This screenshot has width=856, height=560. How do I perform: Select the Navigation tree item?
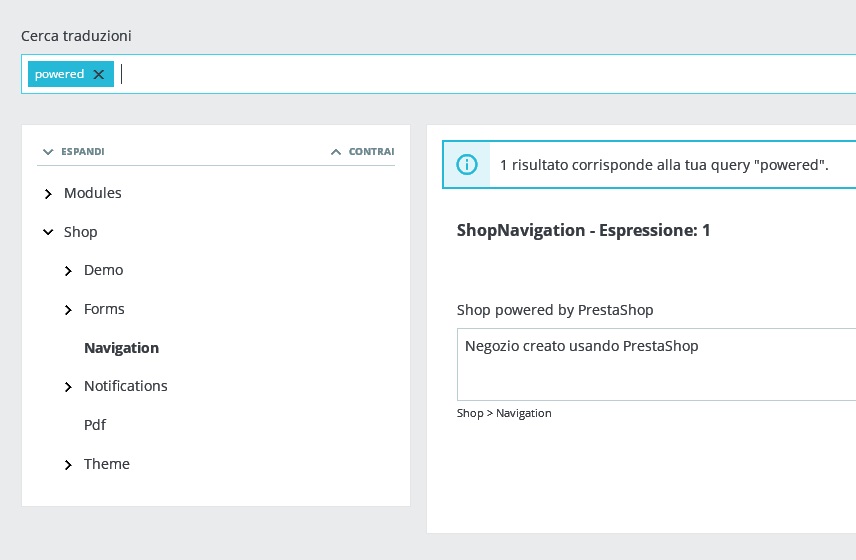pyautogui.click(x=121, y=348)
